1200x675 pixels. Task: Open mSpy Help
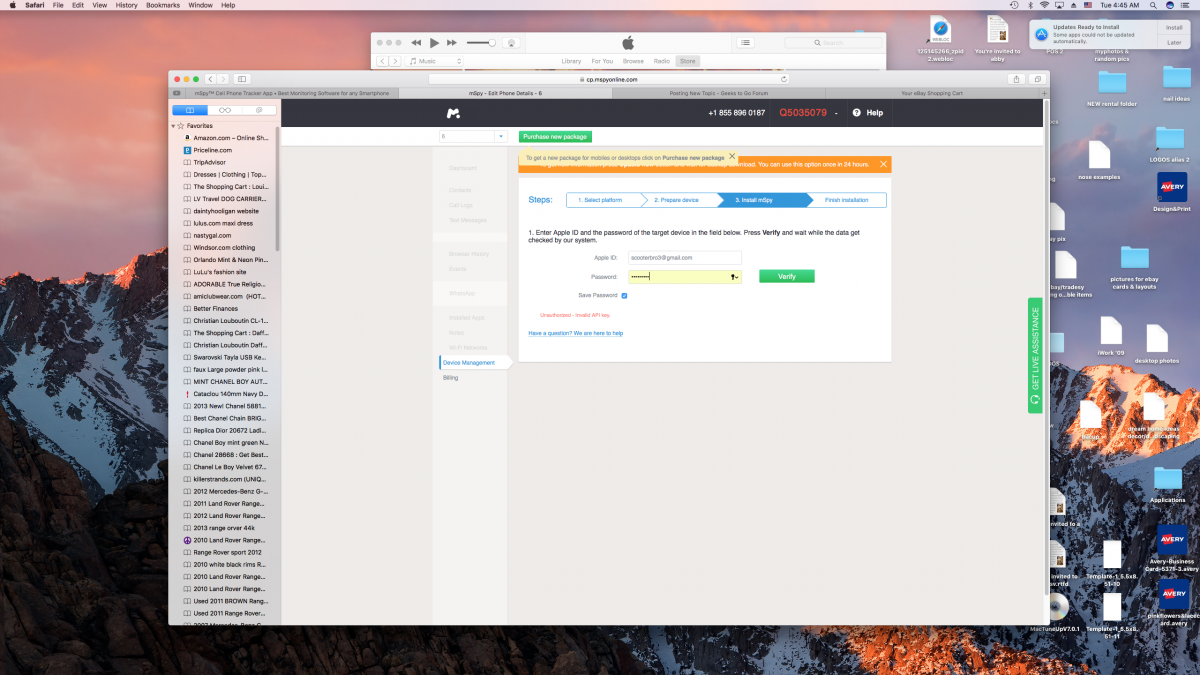868,113
